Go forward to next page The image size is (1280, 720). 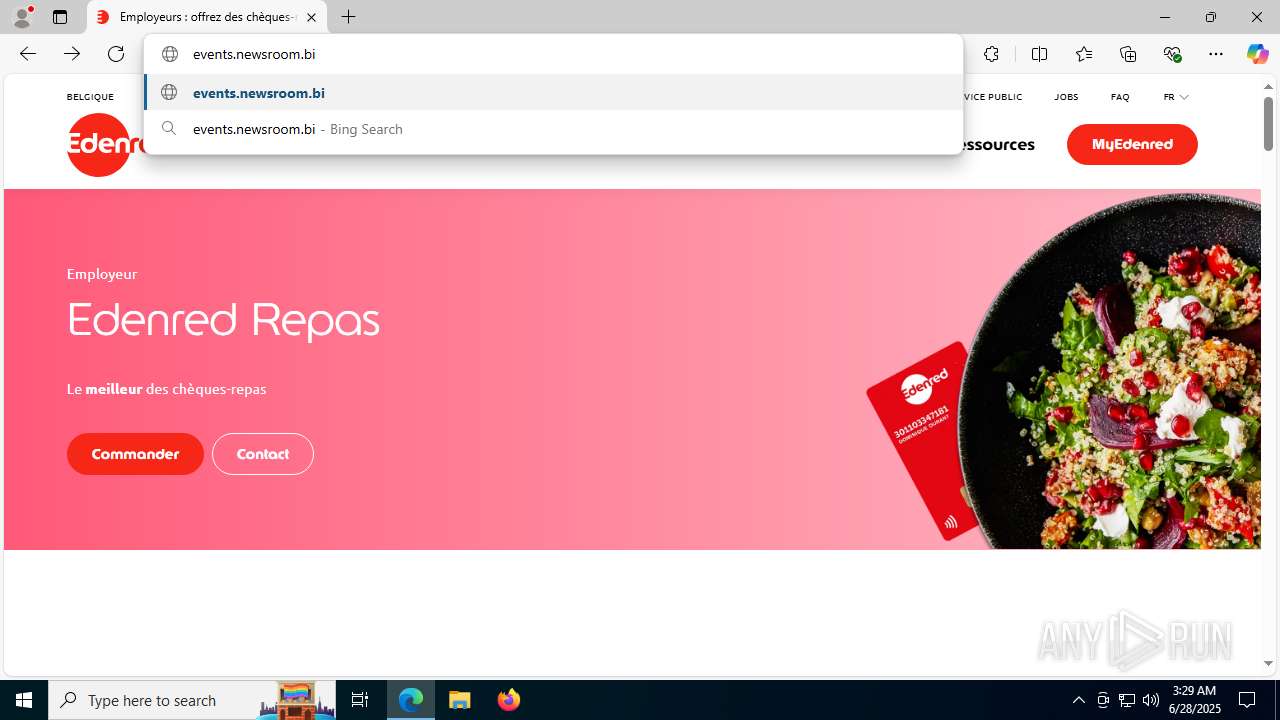[72, 54]
